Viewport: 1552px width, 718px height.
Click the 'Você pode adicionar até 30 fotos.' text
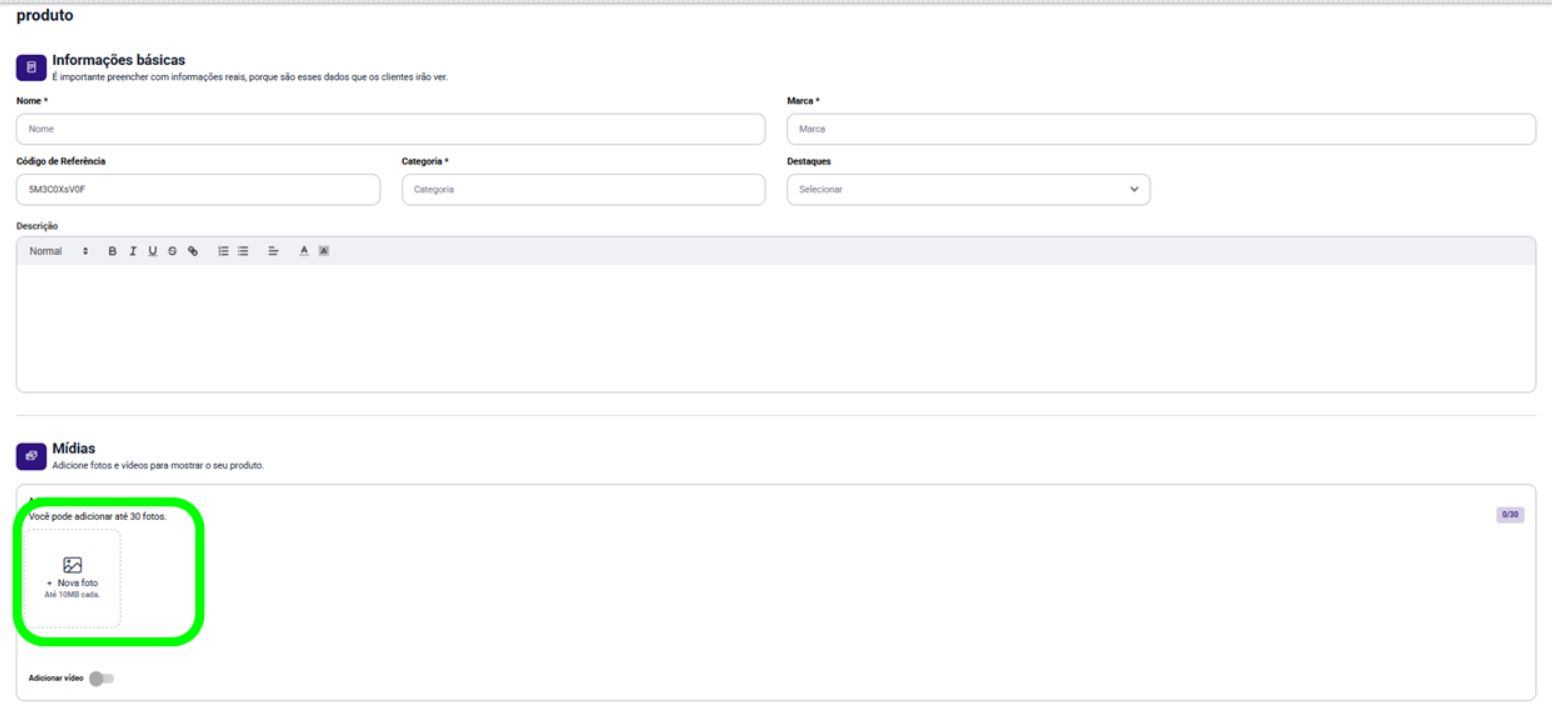(98, 516)
